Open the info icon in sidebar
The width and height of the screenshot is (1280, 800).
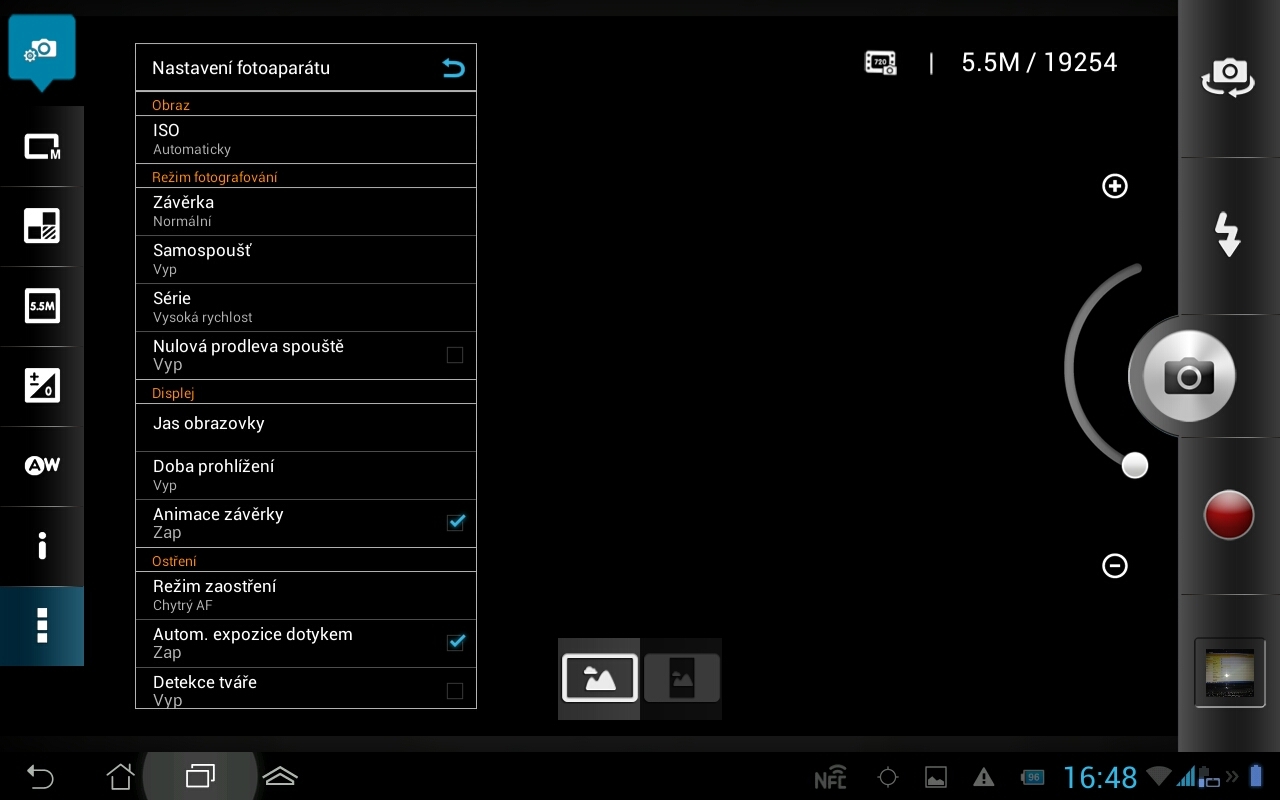coord(41,546)
